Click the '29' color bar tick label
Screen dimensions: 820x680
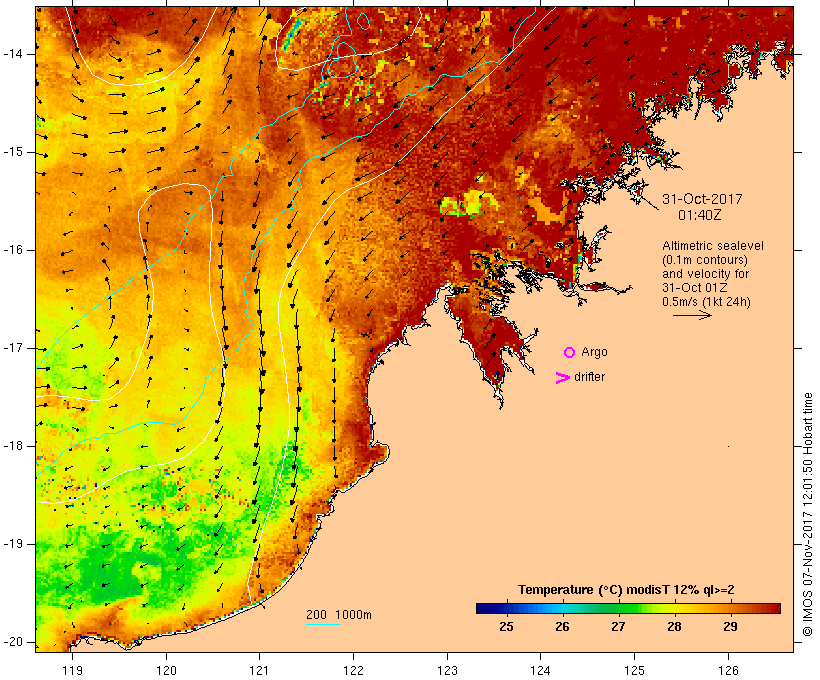(730, 627)
